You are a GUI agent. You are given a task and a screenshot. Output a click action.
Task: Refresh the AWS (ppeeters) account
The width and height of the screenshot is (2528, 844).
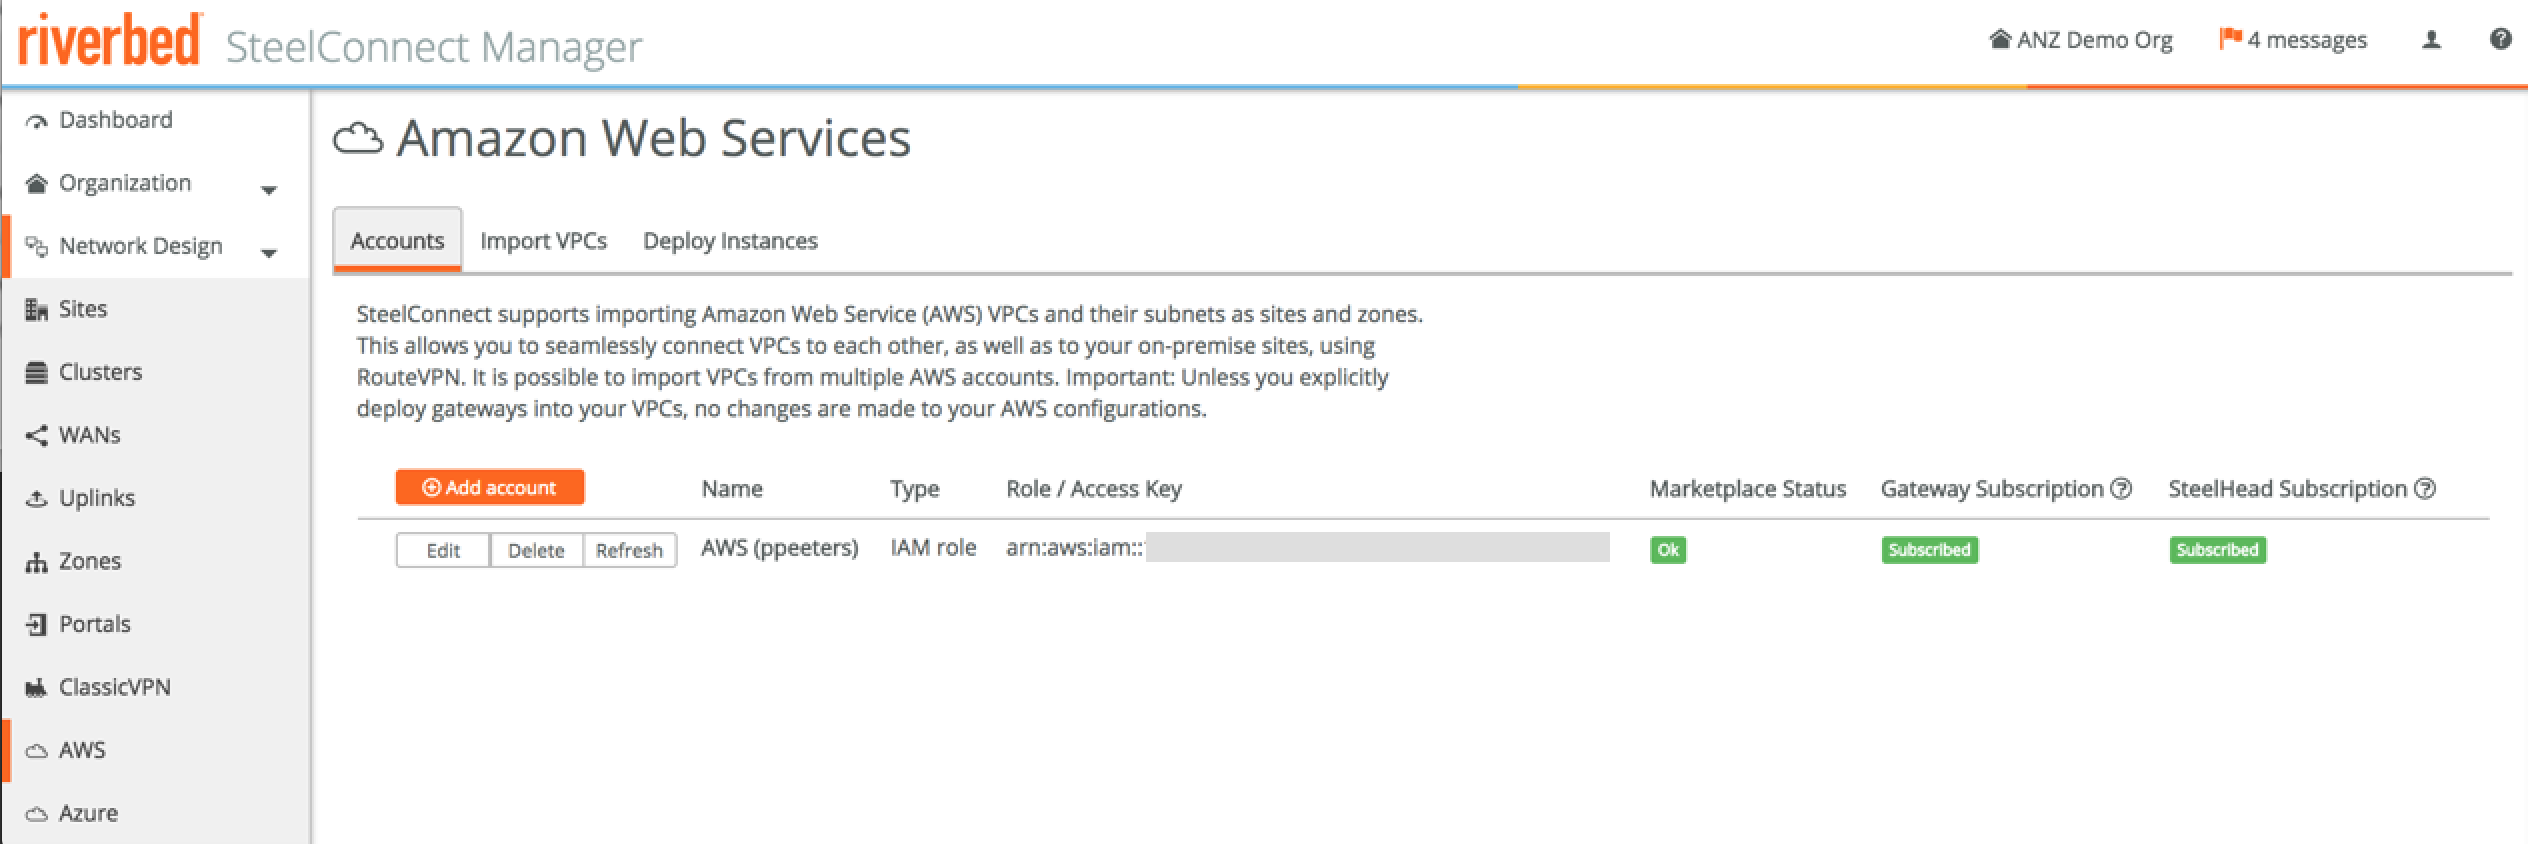629,550
